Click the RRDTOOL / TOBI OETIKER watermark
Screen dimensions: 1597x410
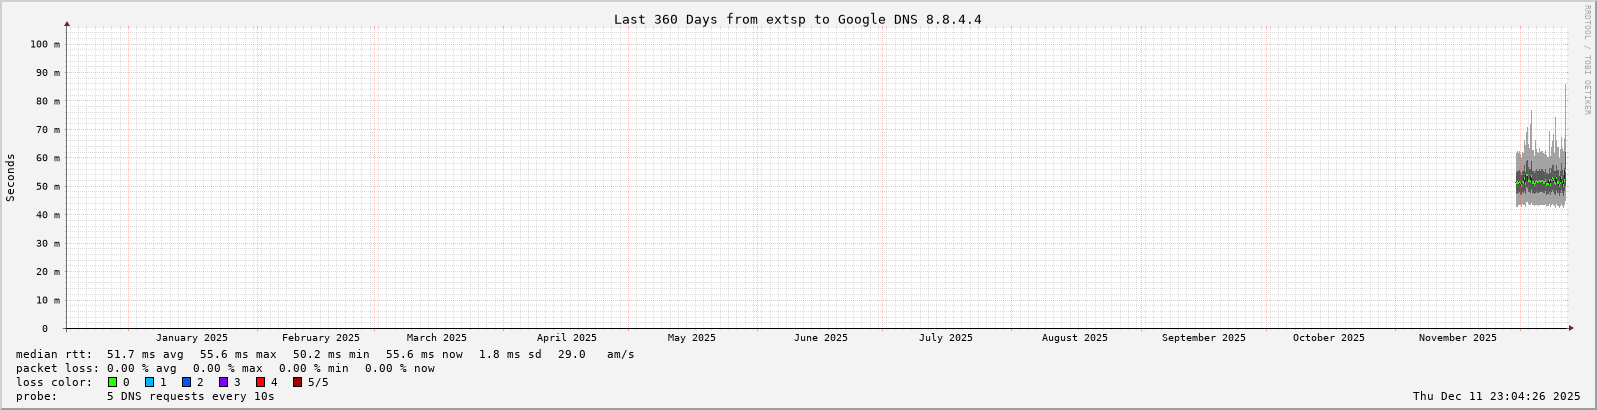tap(1587, 60)
